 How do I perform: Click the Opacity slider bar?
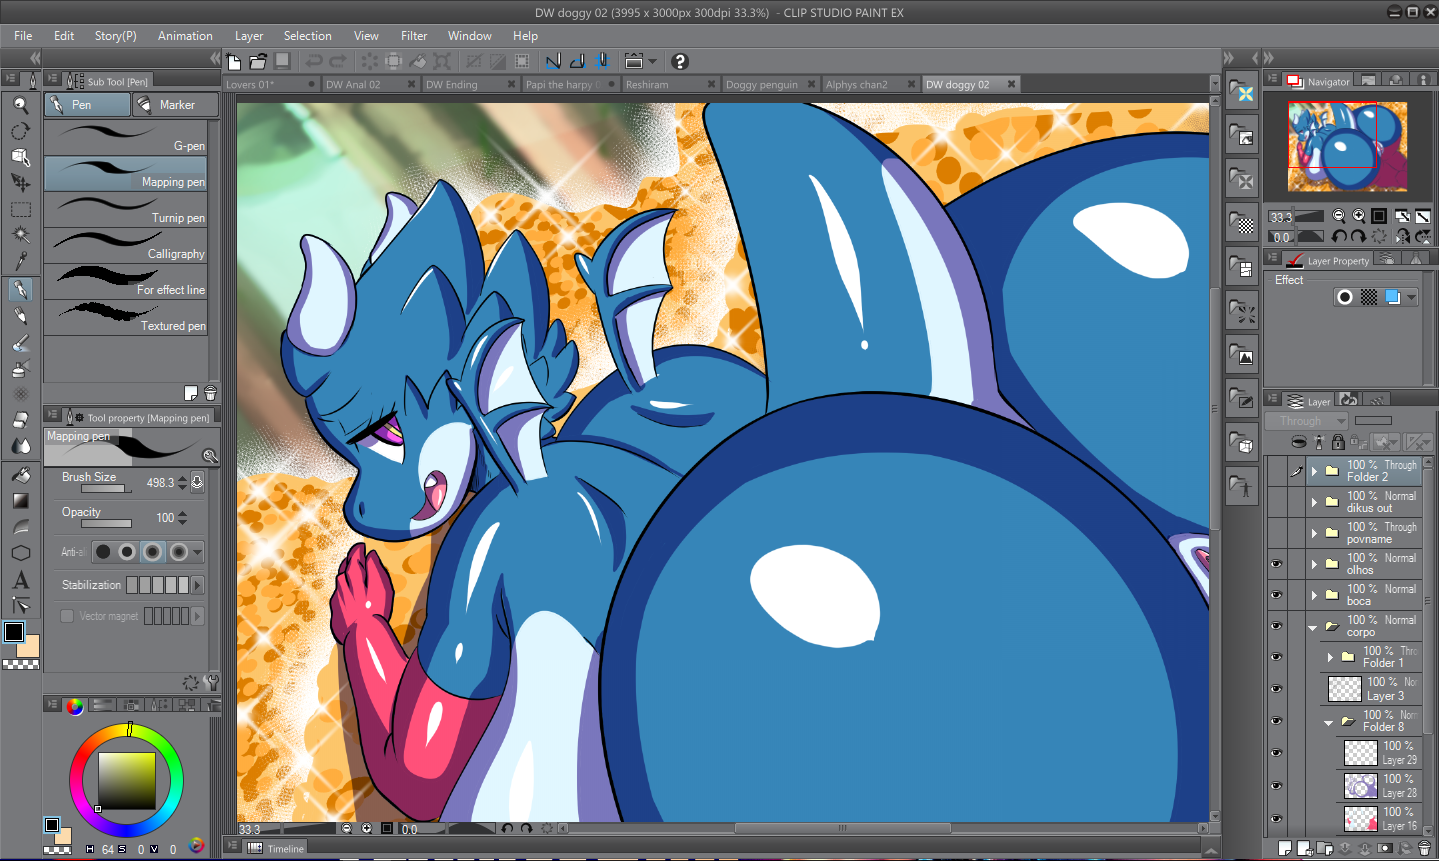106,523
